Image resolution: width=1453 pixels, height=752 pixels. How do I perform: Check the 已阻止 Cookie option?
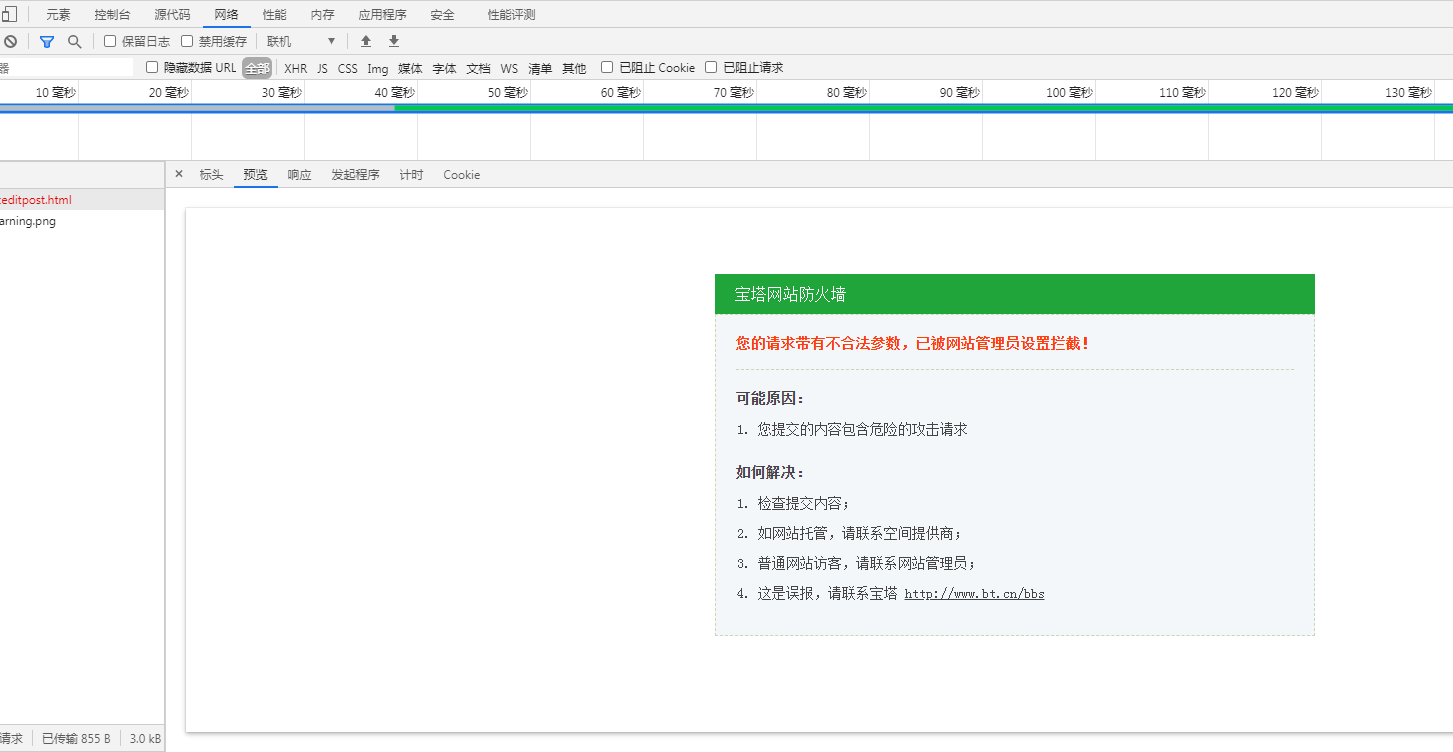(607, 67)
